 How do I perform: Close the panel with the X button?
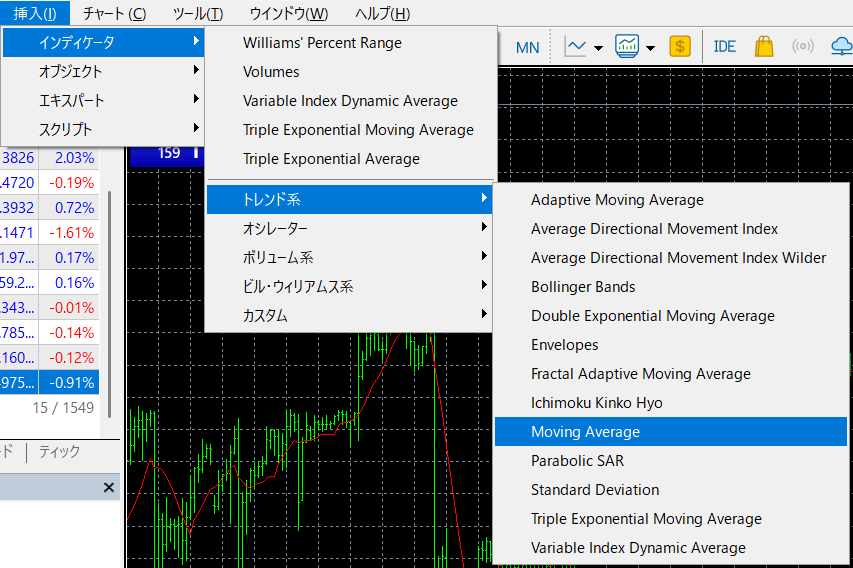click(x=109, y=487)
